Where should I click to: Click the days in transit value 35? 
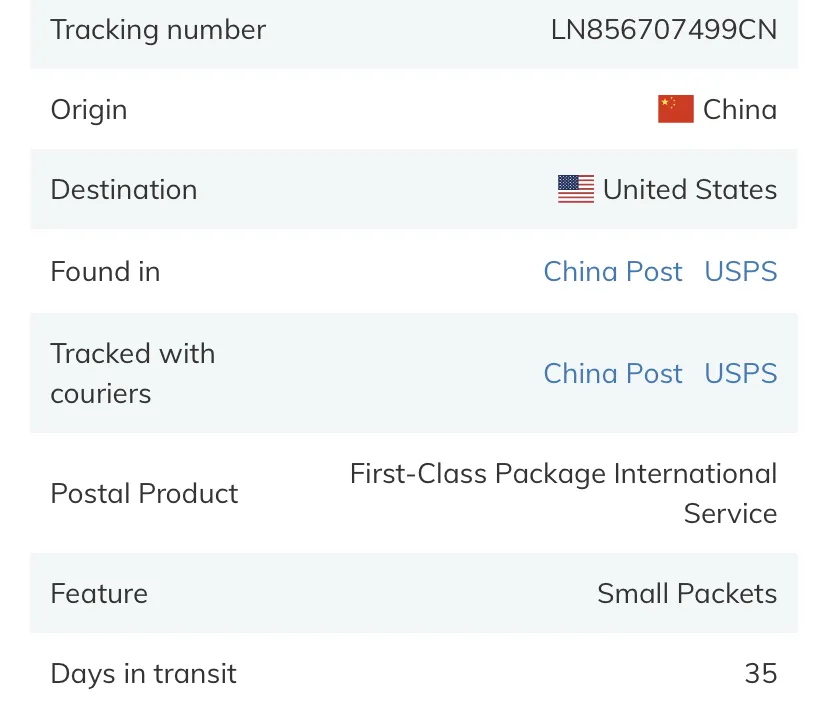pyautogui.click(x=761, y=674)
